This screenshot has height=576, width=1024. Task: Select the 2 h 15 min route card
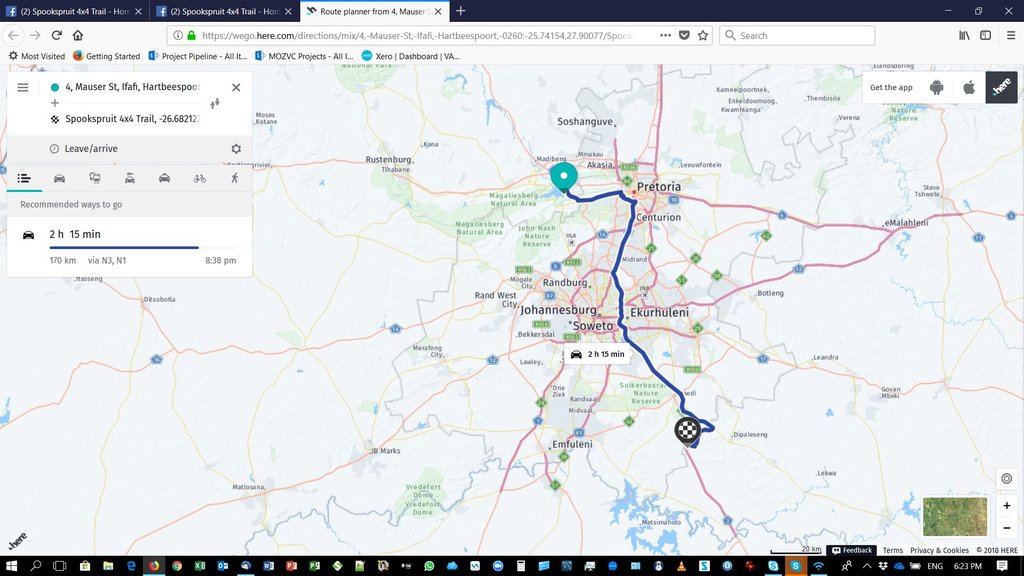click(129, 246)
